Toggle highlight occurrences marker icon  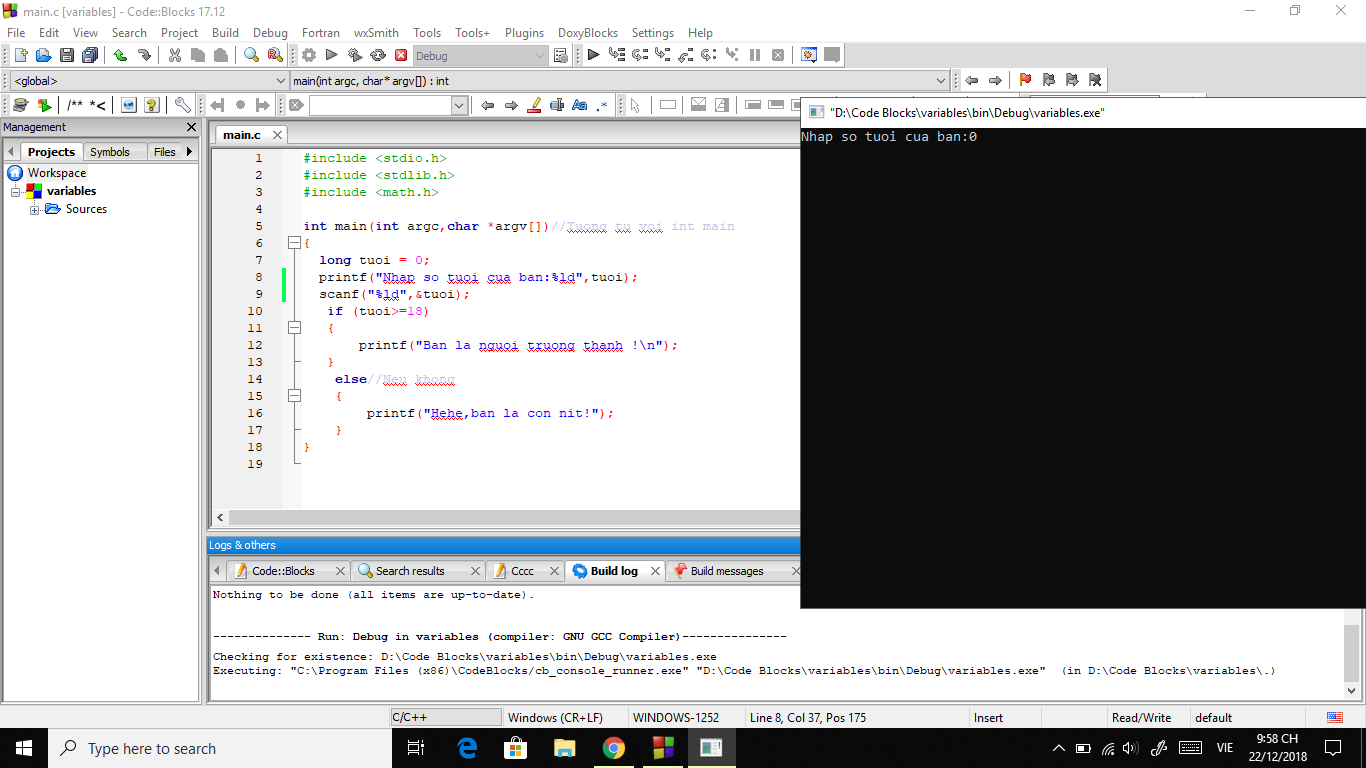pyautogui.click(x=534, y=105)
